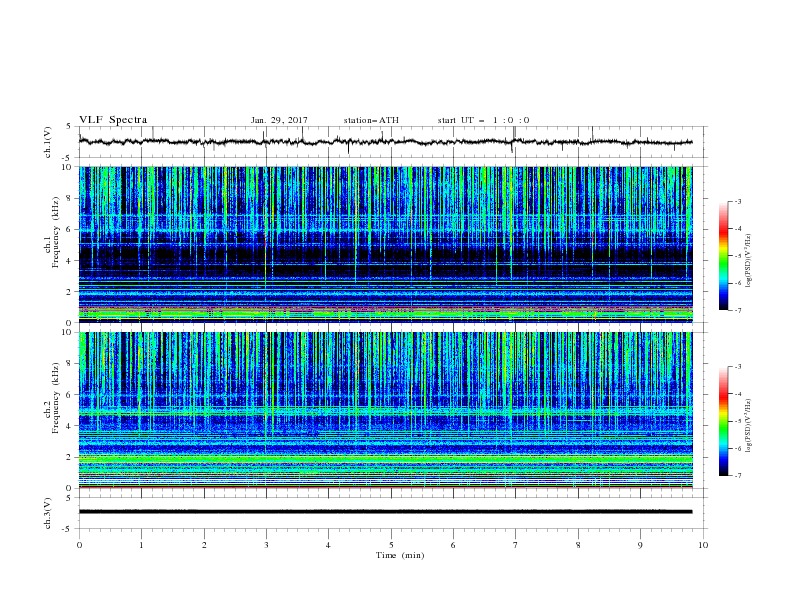Viewport: 792px width, 612px height.
Task: Click the ch.1 voltage waveform trace
Action: tap(385, 142)
